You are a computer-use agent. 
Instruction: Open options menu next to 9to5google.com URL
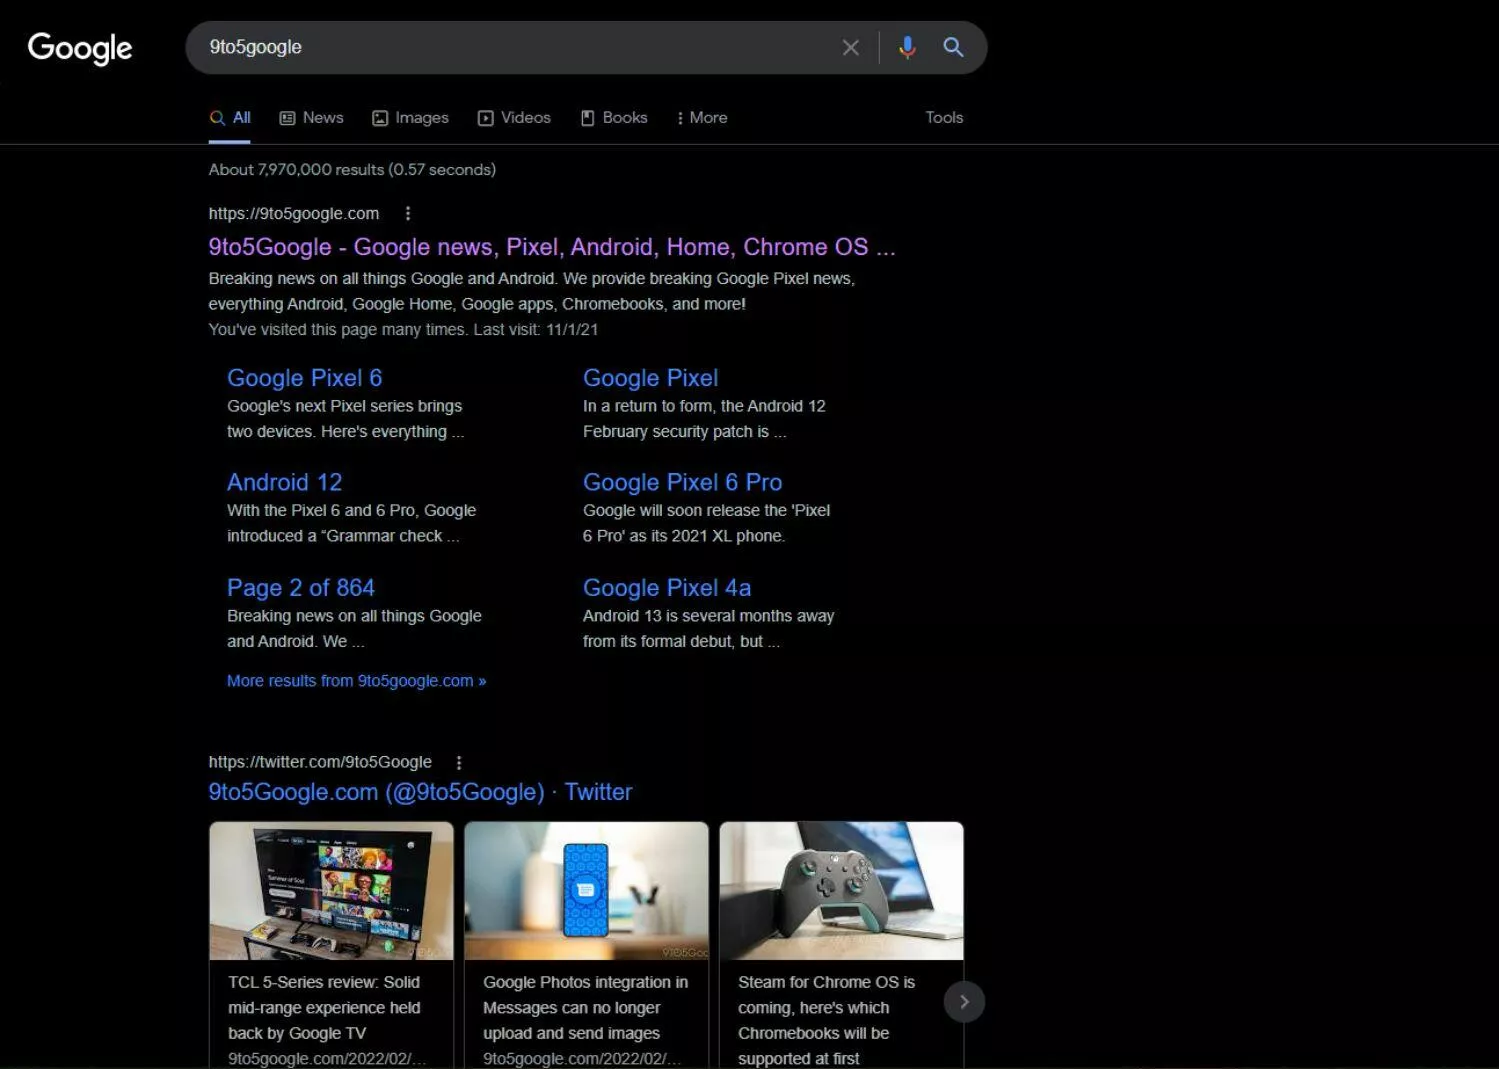[x=407, y=213]
